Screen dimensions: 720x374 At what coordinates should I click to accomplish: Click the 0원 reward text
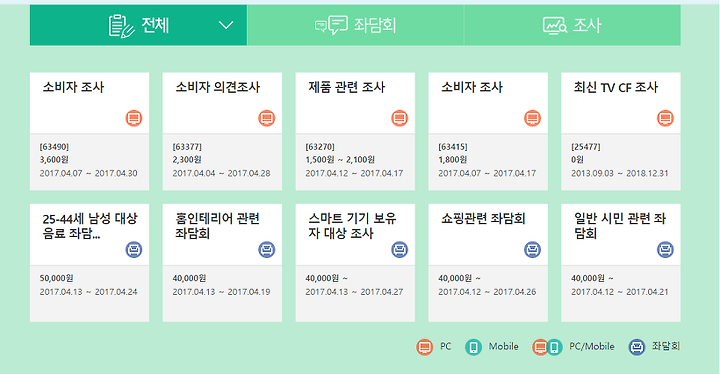[577, 160]
